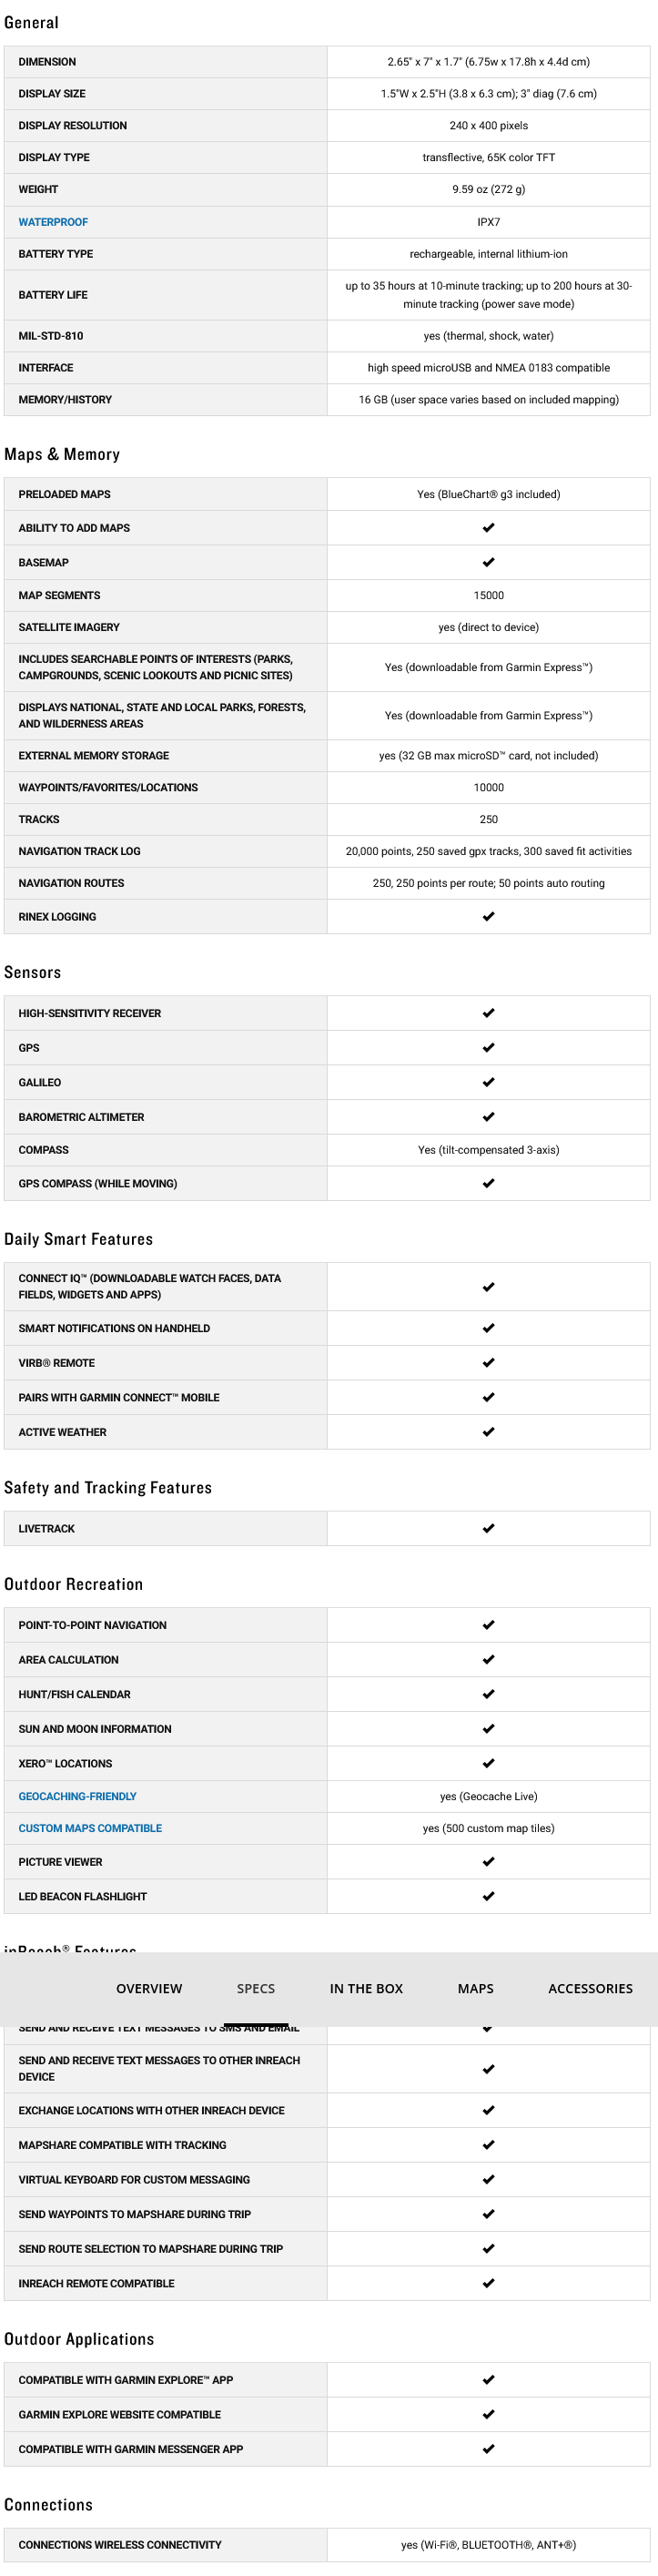The width and height of the screenshot is (658, 2576).
Task: Click the RINEX Logging checkmark
Action: 488,917
